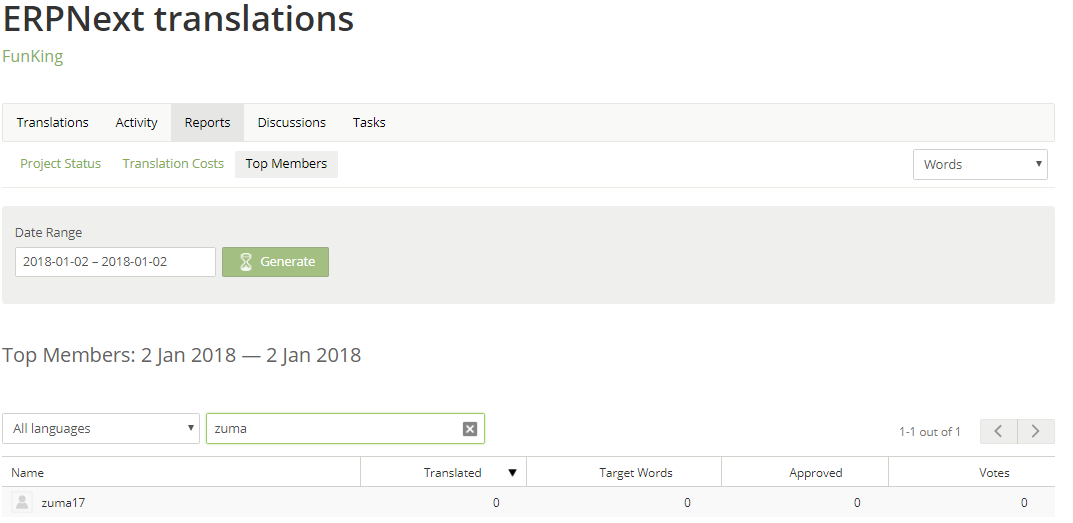Click the '1-1 out of 1' text
1073x523 pixels.
(x=930, y=432)
